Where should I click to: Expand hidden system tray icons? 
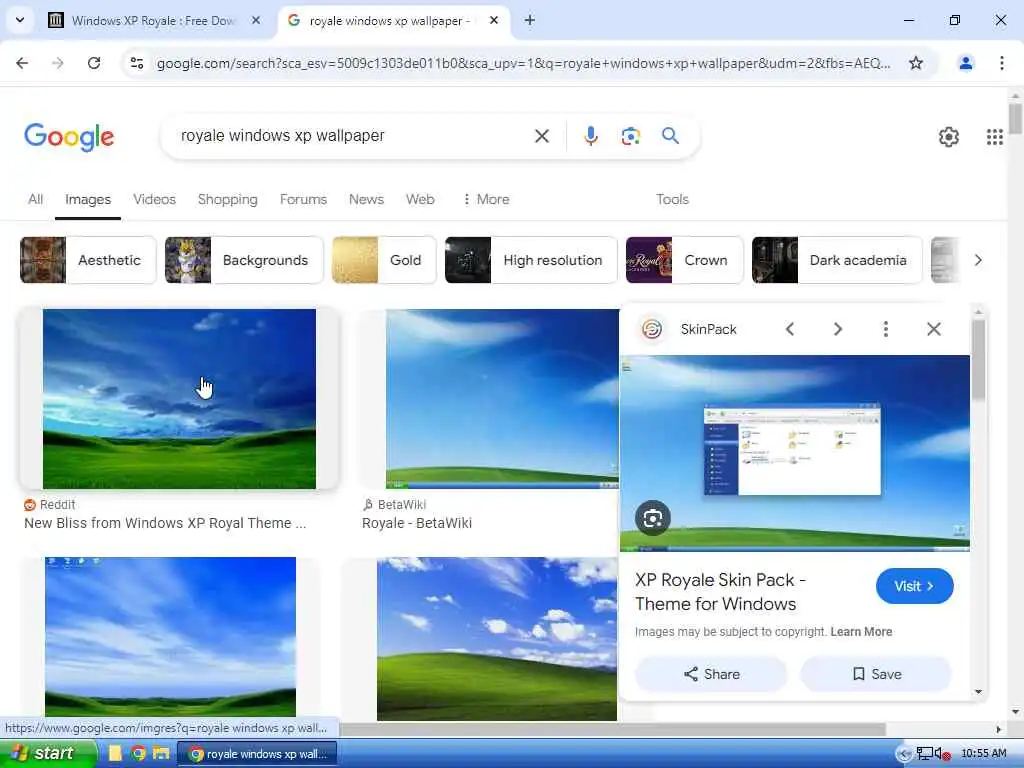904,754
